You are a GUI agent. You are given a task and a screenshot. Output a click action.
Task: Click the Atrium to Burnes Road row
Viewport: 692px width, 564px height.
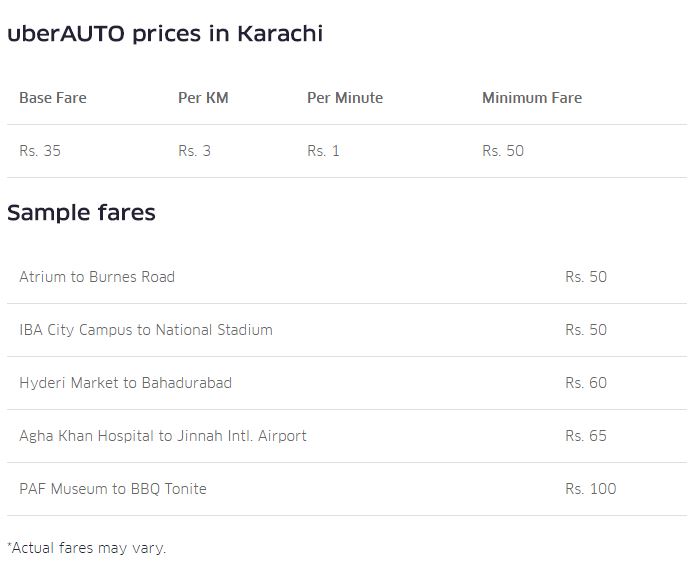coord(97,277)
